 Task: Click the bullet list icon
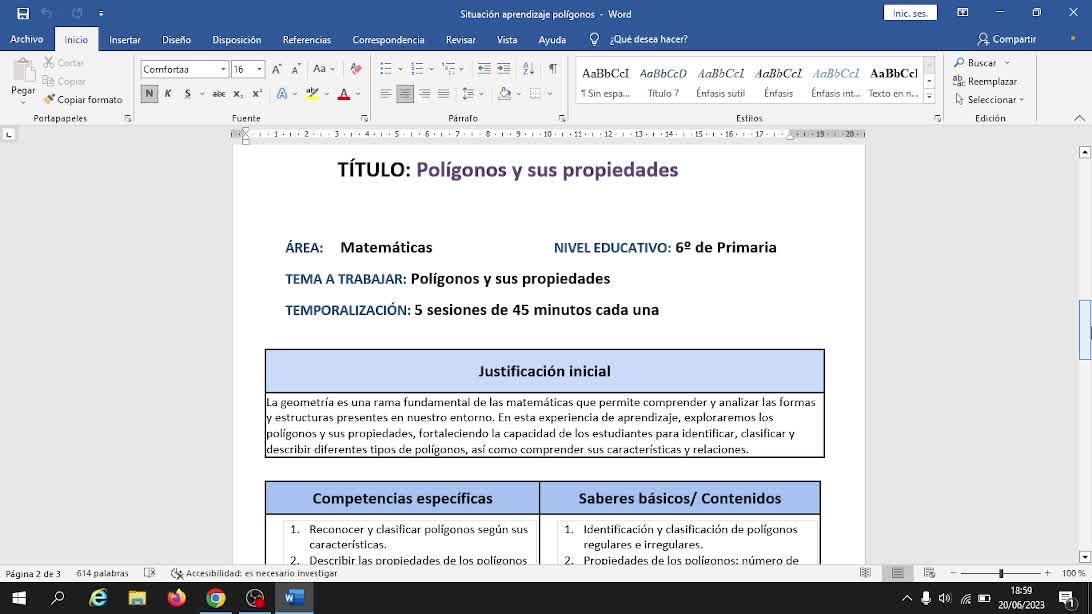386,69
